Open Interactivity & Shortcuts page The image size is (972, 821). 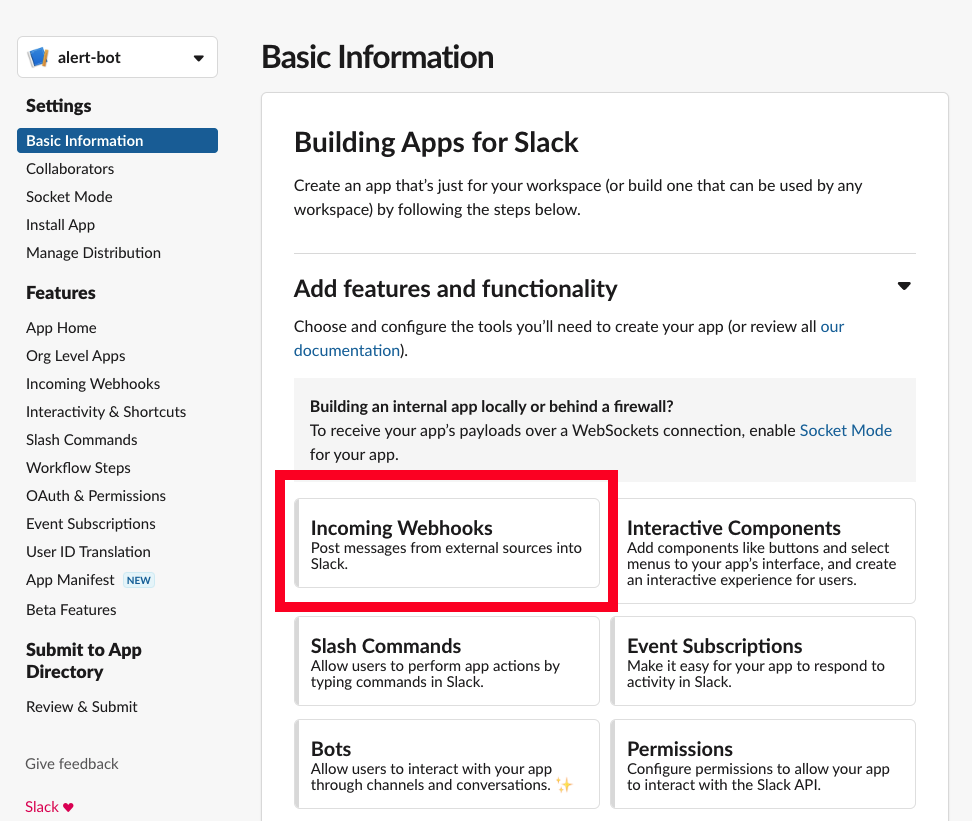pyautogui.click(x=106, y=412)
